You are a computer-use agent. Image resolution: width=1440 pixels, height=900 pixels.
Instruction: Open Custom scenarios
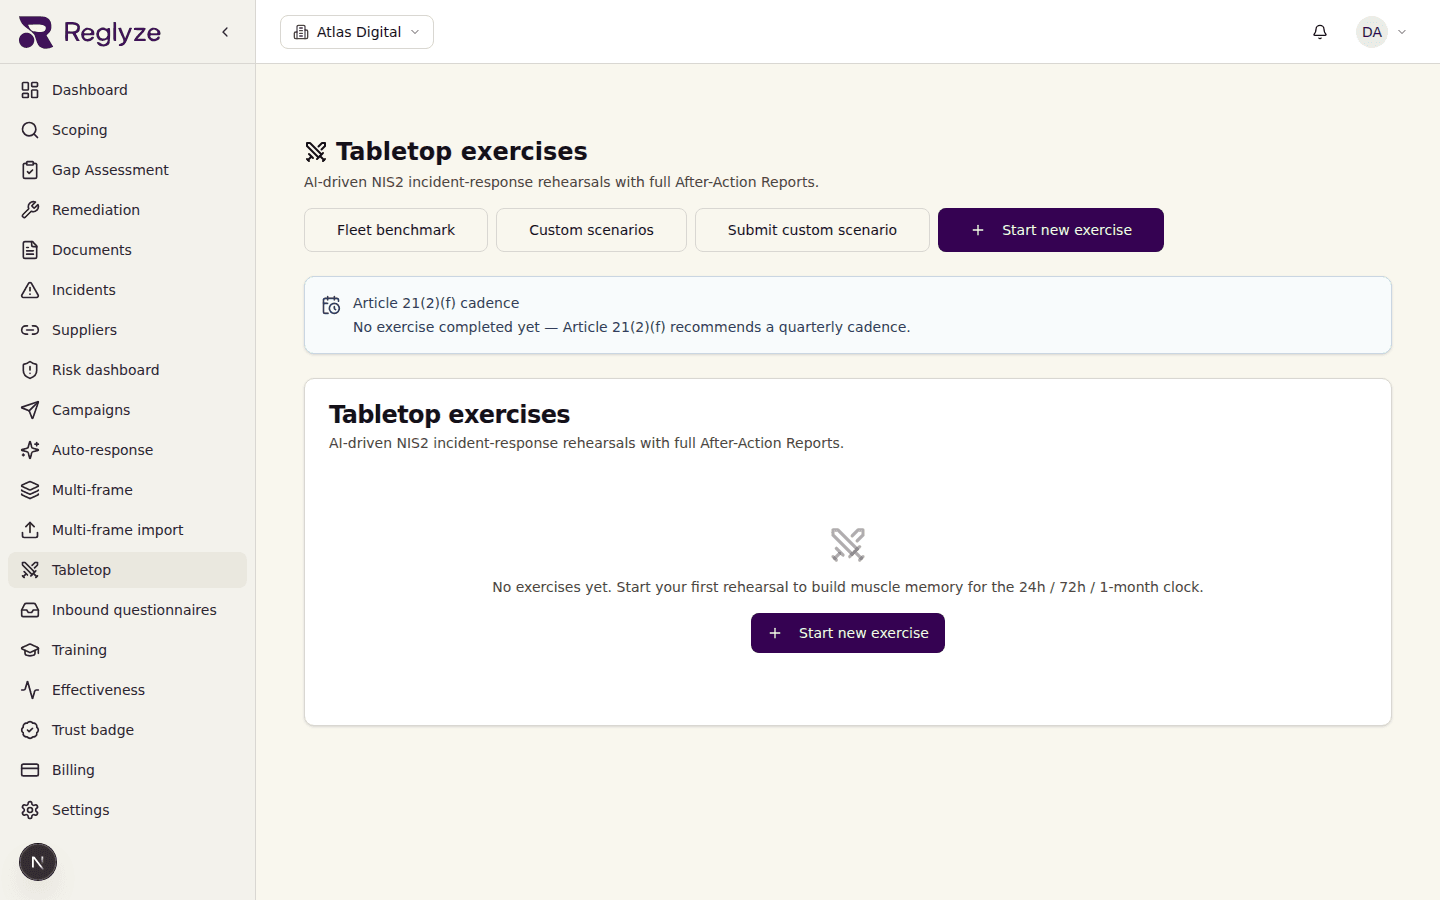[x=591, y=230]
